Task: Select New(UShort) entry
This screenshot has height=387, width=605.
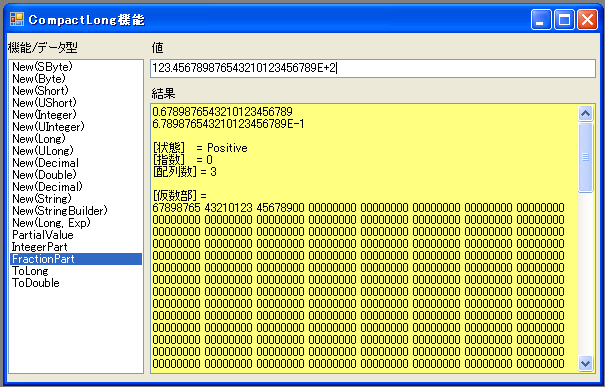Action: pos(76,103)
